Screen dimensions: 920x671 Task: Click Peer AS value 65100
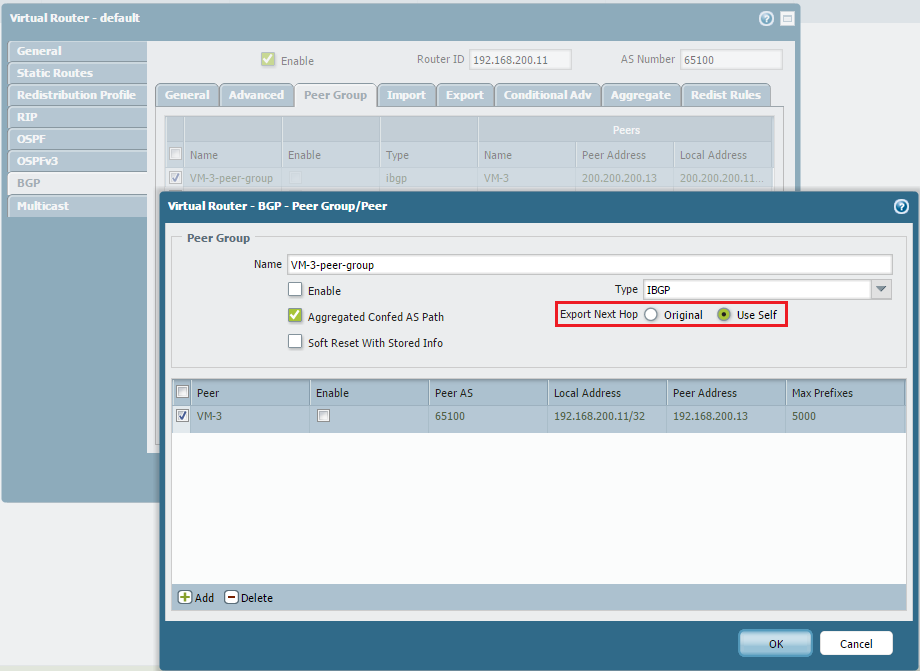450,416
